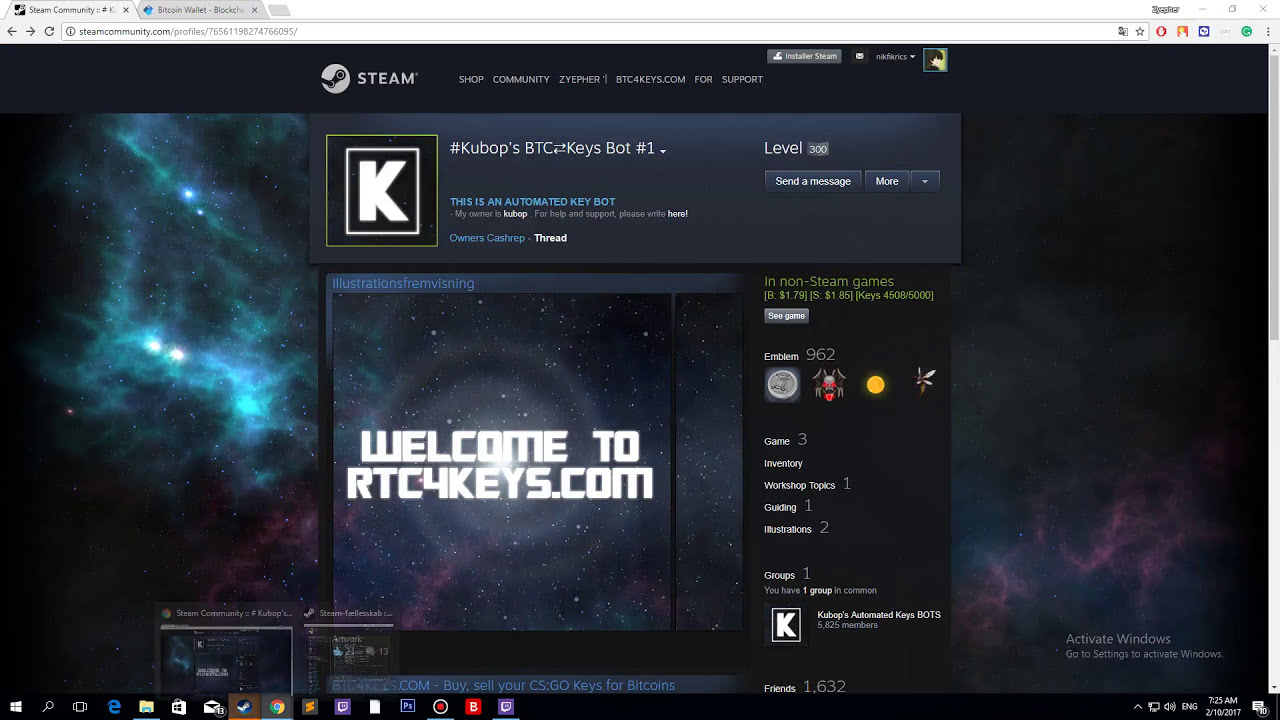Open the dropdown arrow beside More
The width and height of the screenshot is (1280, 720).
pyautogui.click(x=925, y=181)
